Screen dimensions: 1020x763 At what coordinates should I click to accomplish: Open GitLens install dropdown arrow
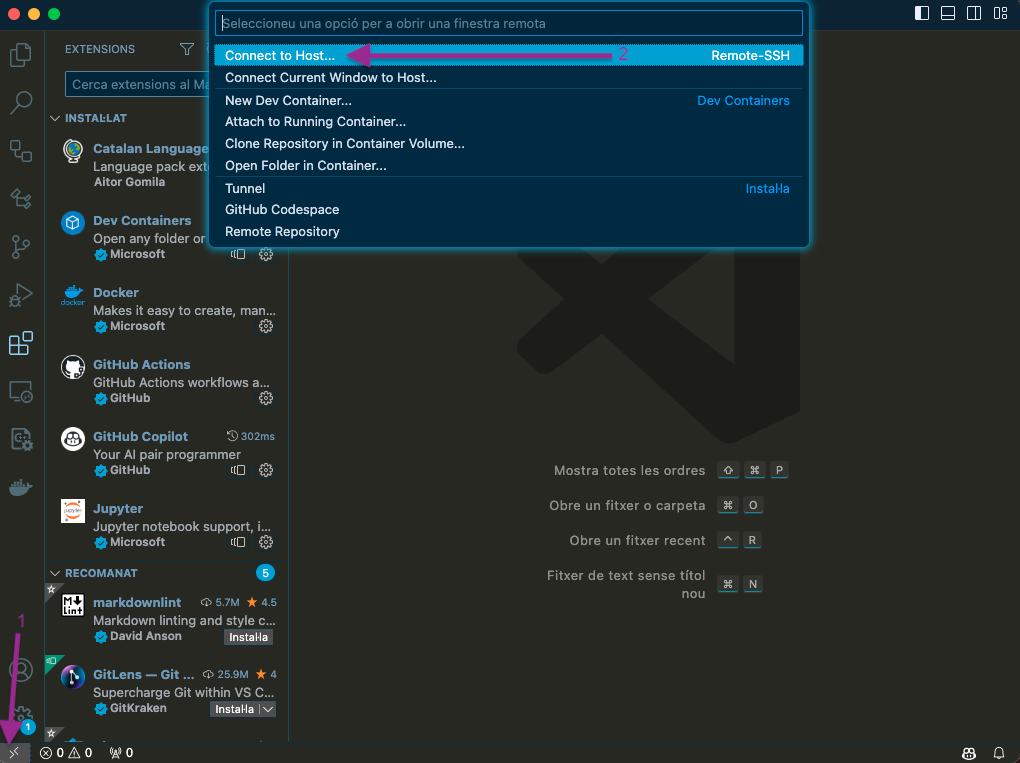pos(268,709)
